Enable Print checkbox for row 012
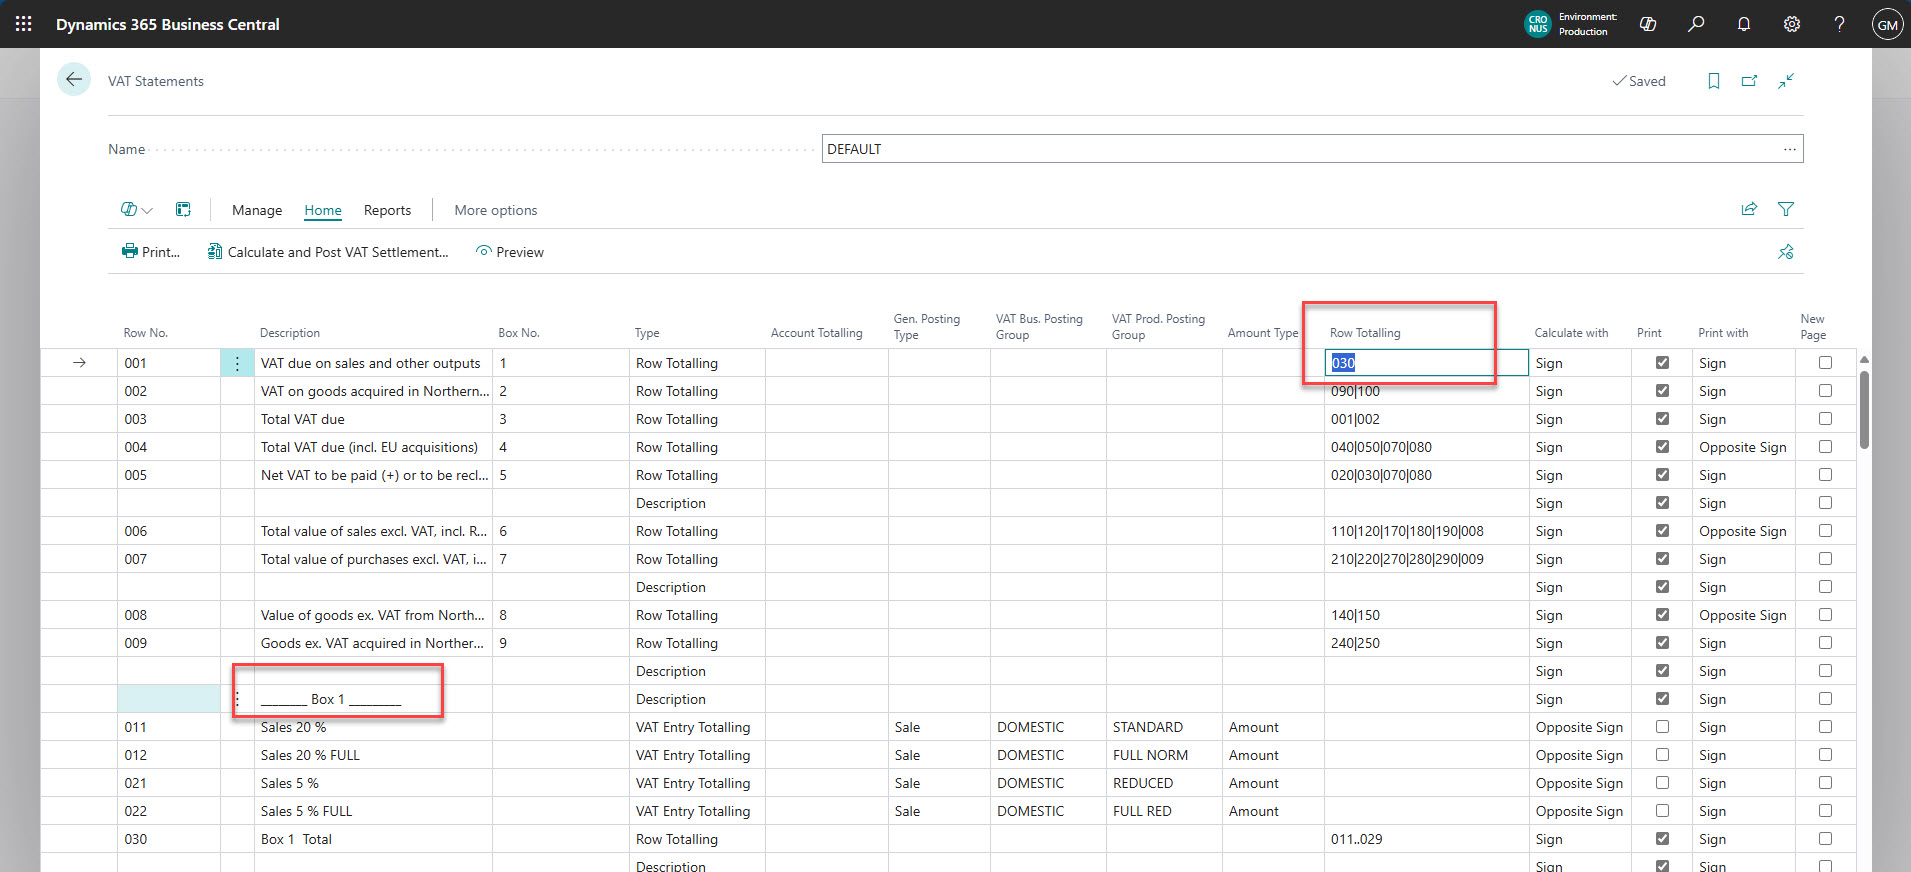The height and width of the screenshot is (872, 1911). click(1662, 755)
